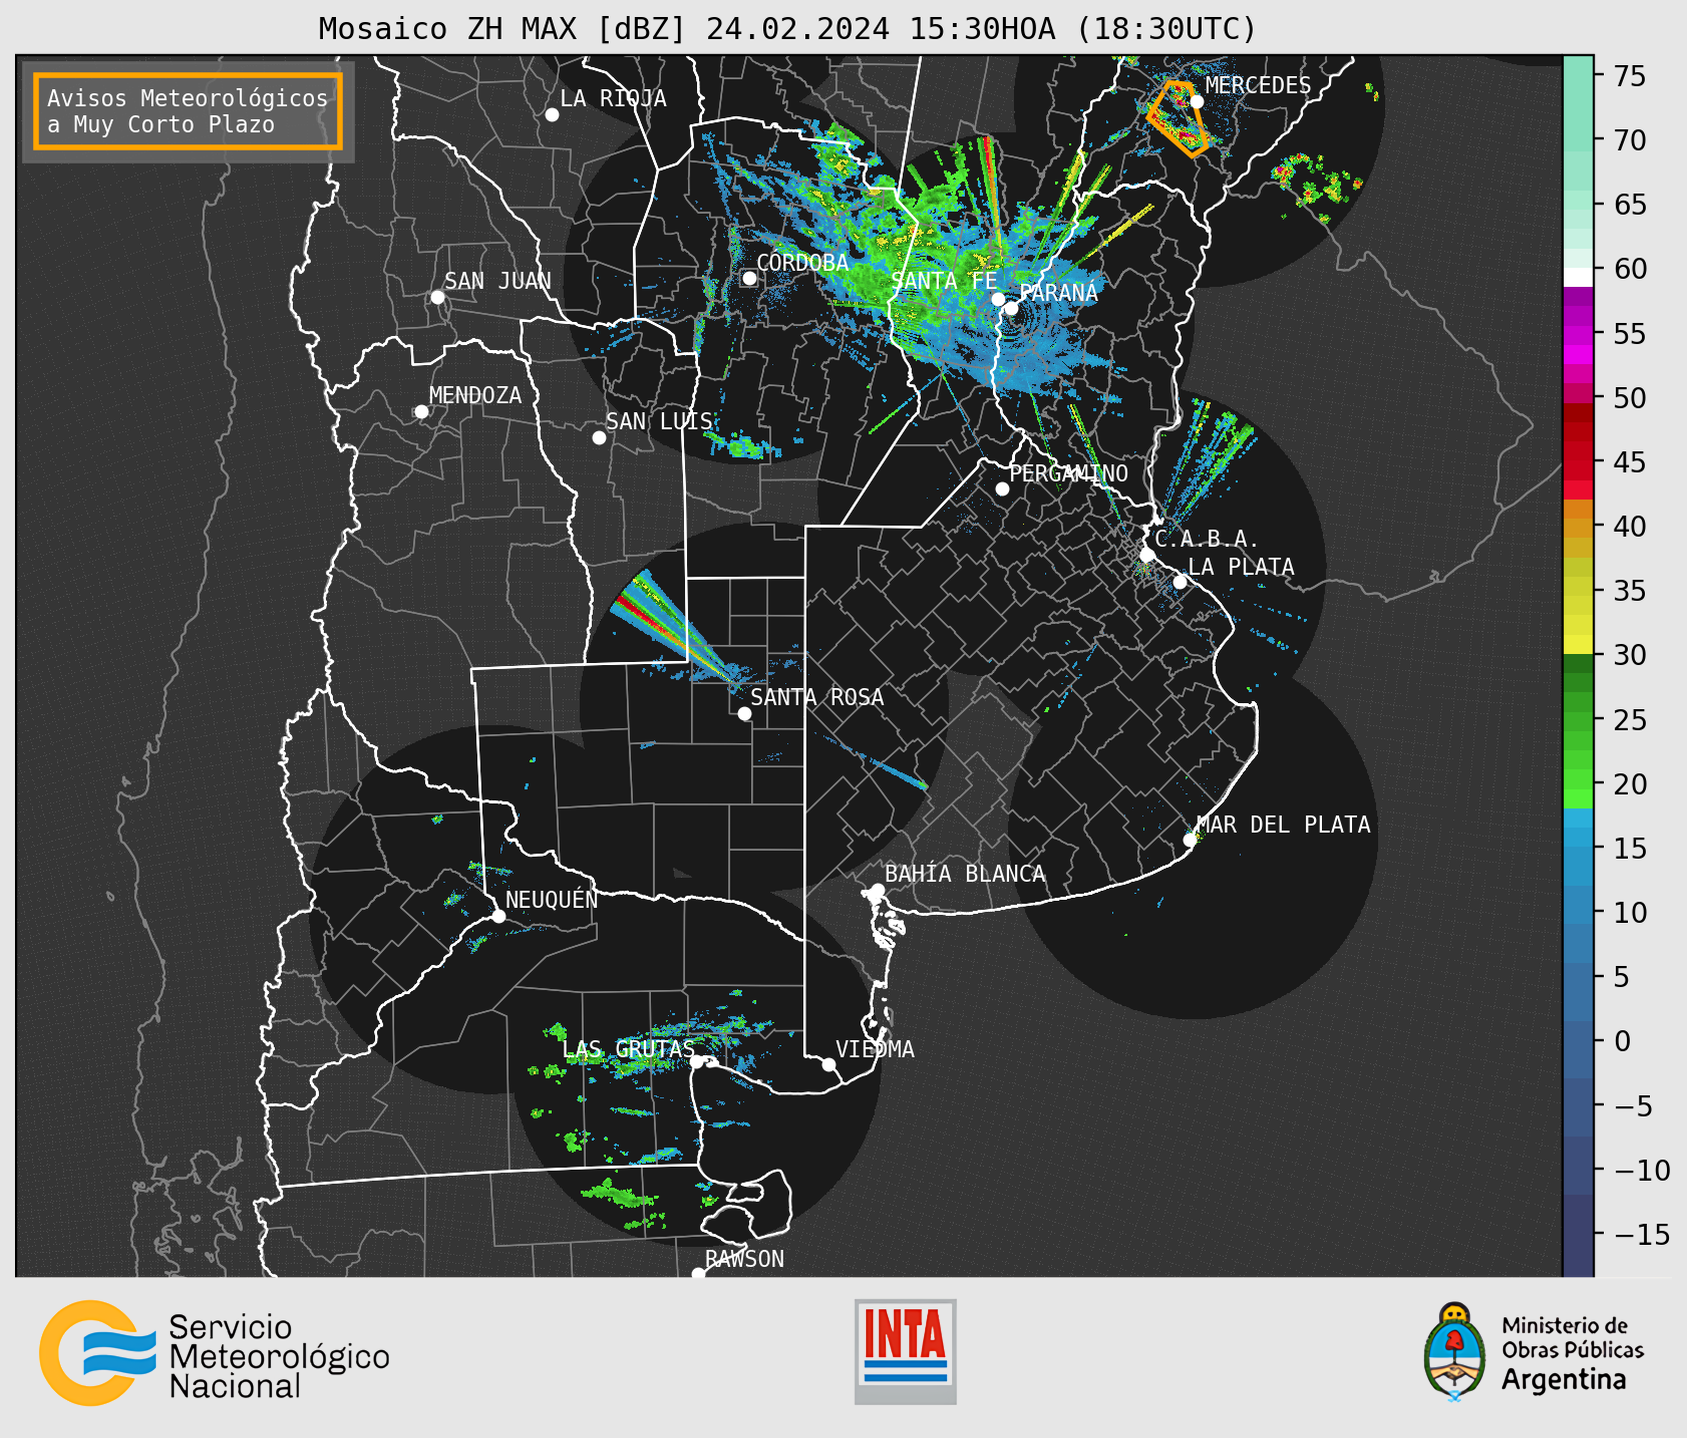Viewport: 1687px width, 1438px height.
Task: Click the La Rioja city marker dot
Action: point(552,115)
